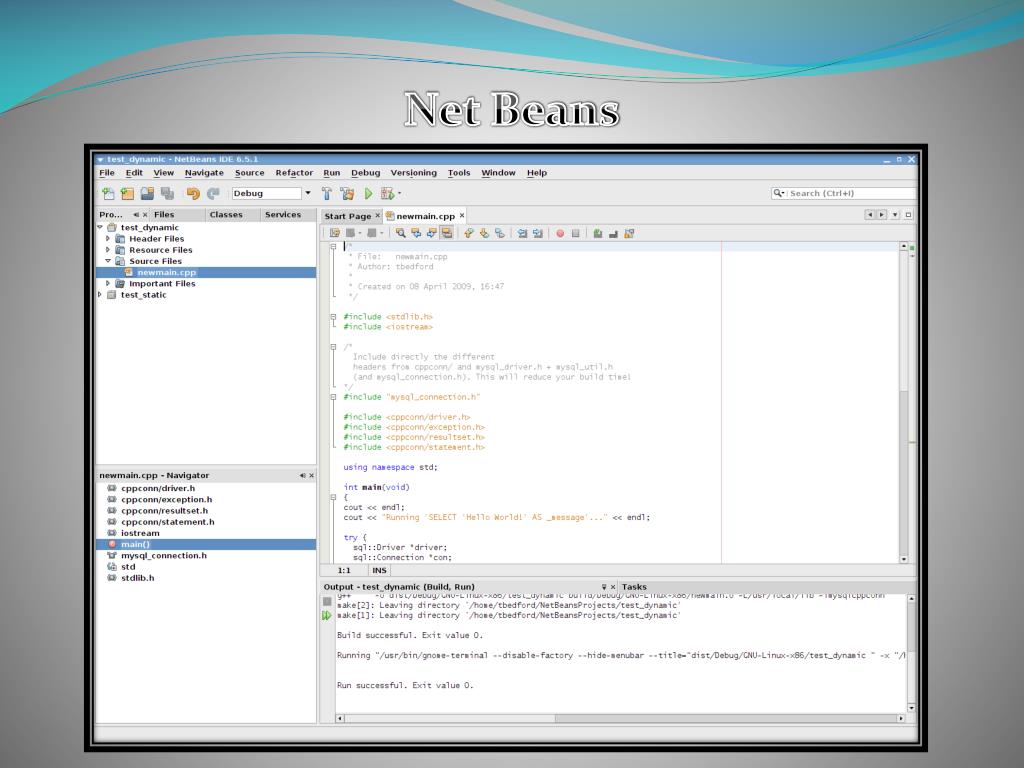
Task: Expand the Header Files folder
Action: 108,238
